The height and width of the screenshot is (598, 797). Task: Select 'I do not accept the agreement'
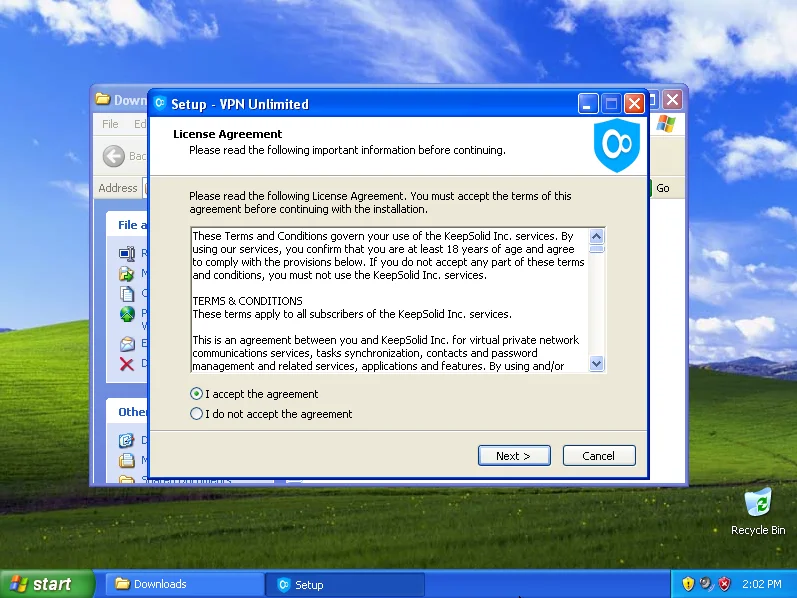click(x=197, y=414)
